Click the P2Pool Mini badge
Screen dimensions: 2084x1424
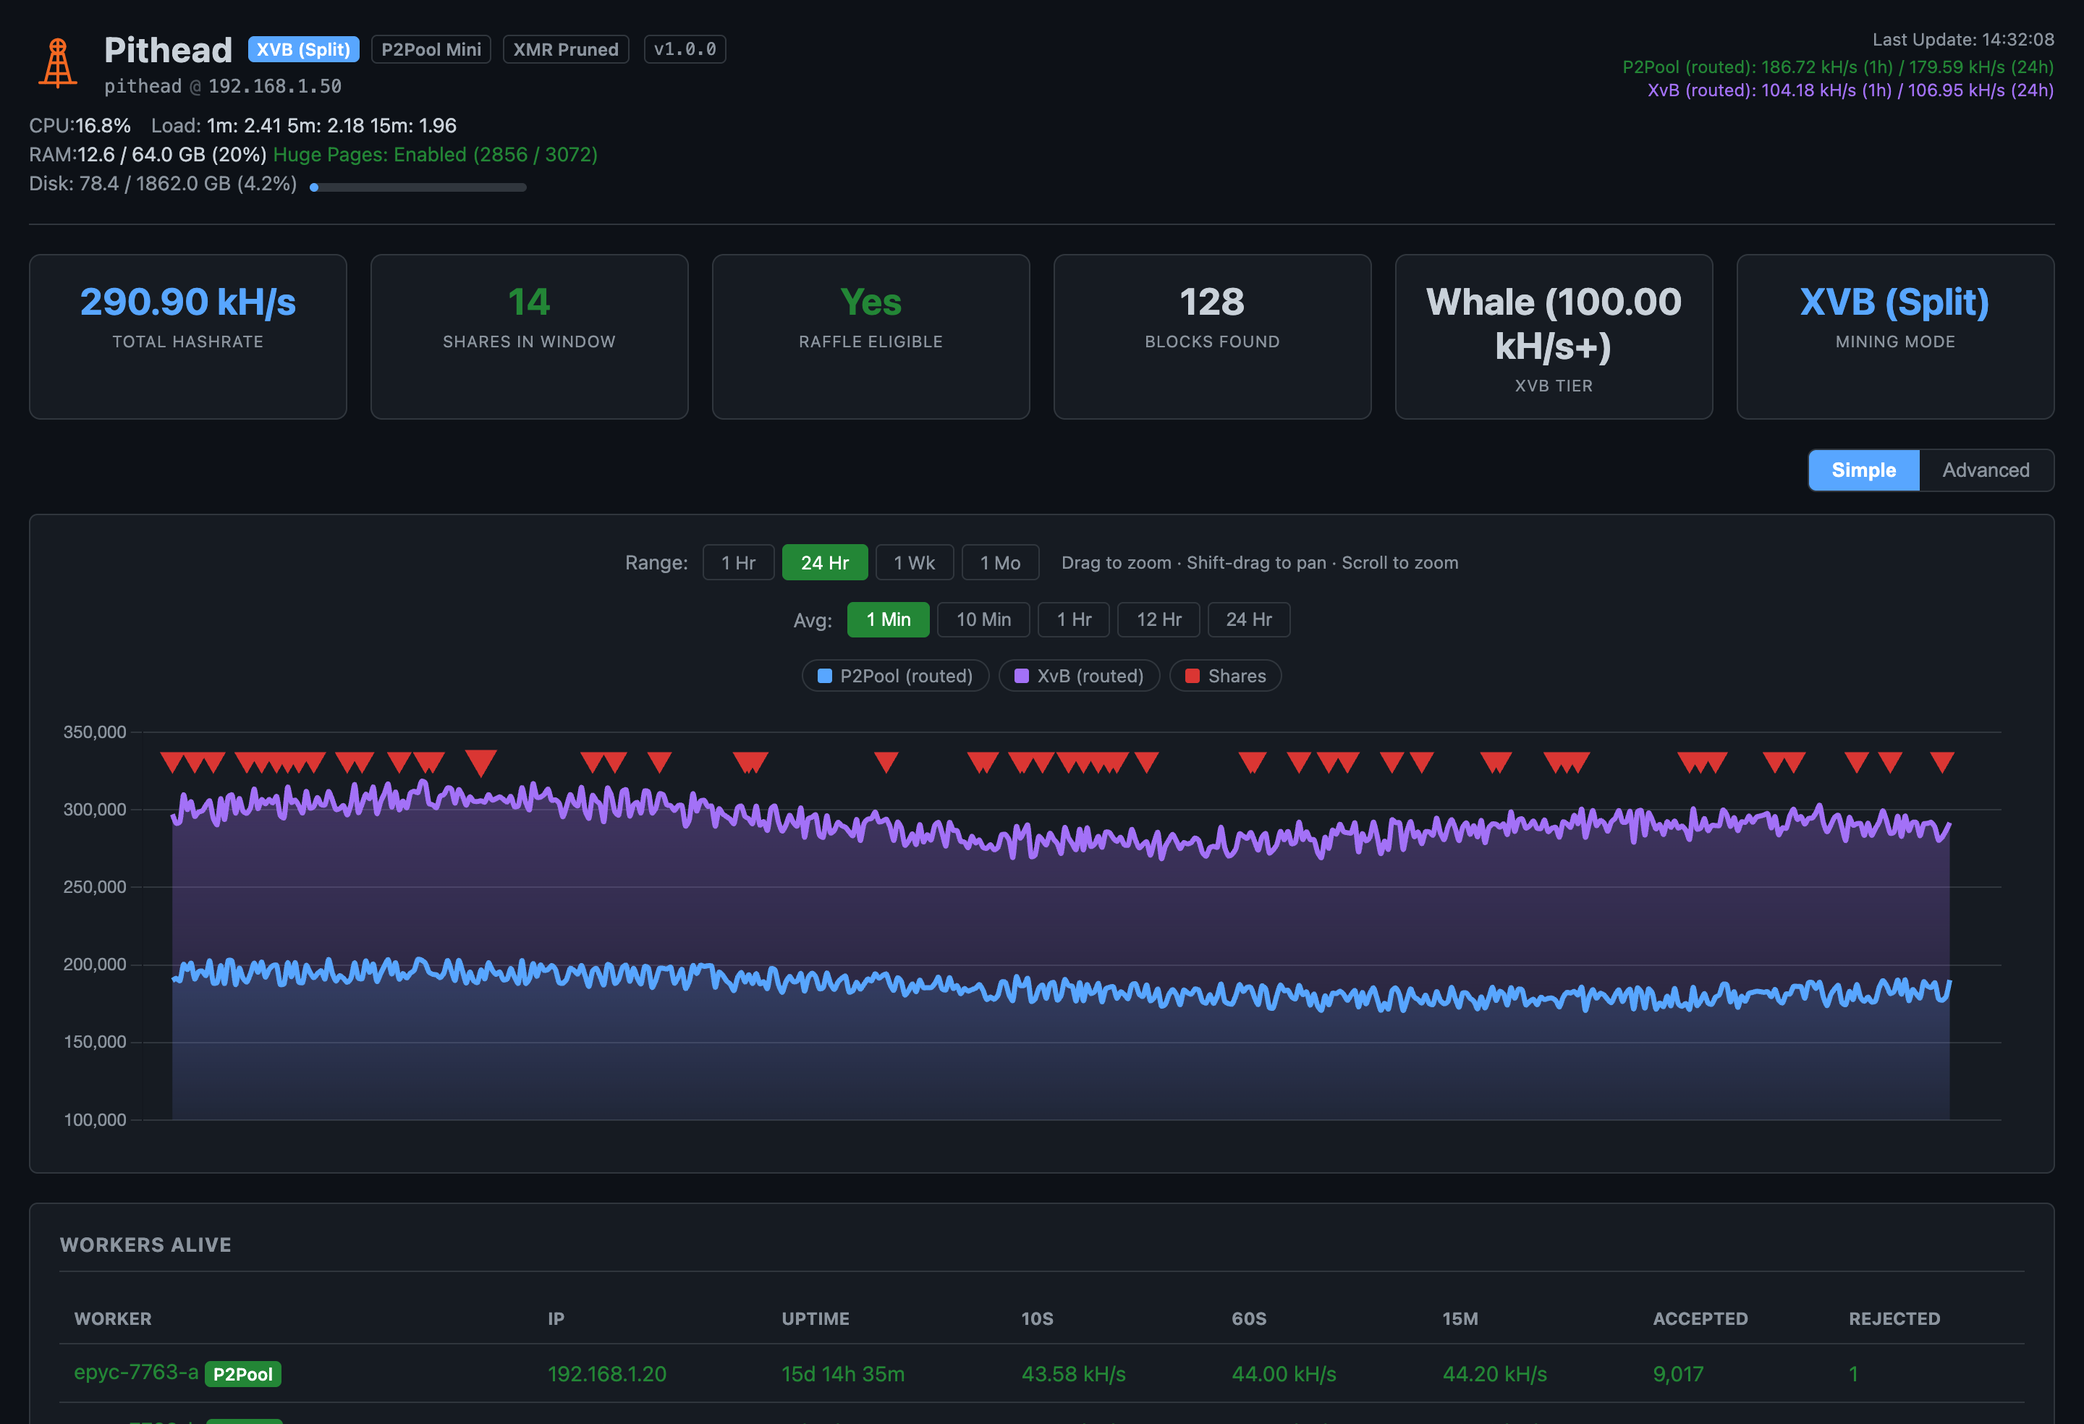431,49
